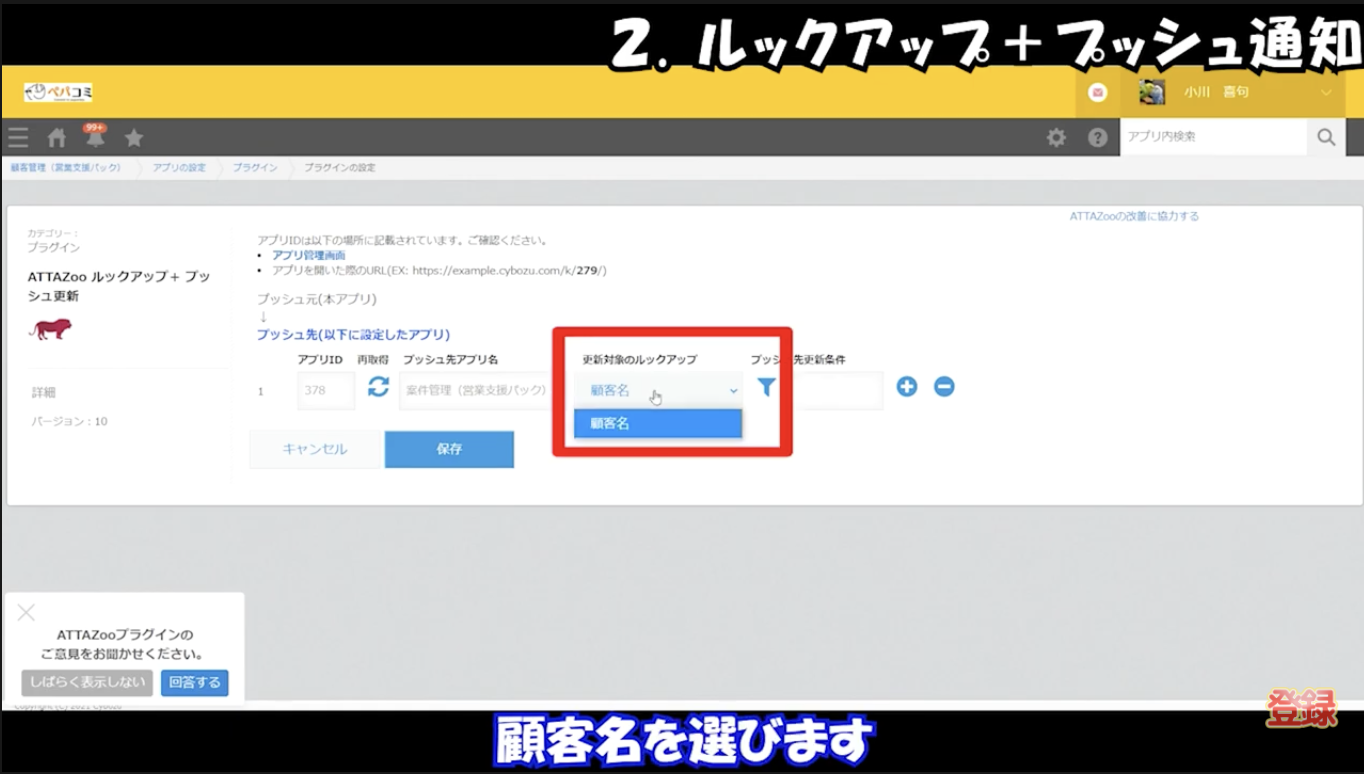The image size is (1364, 774).
Task: Open the favorites star icon
Action: point(133,137)
